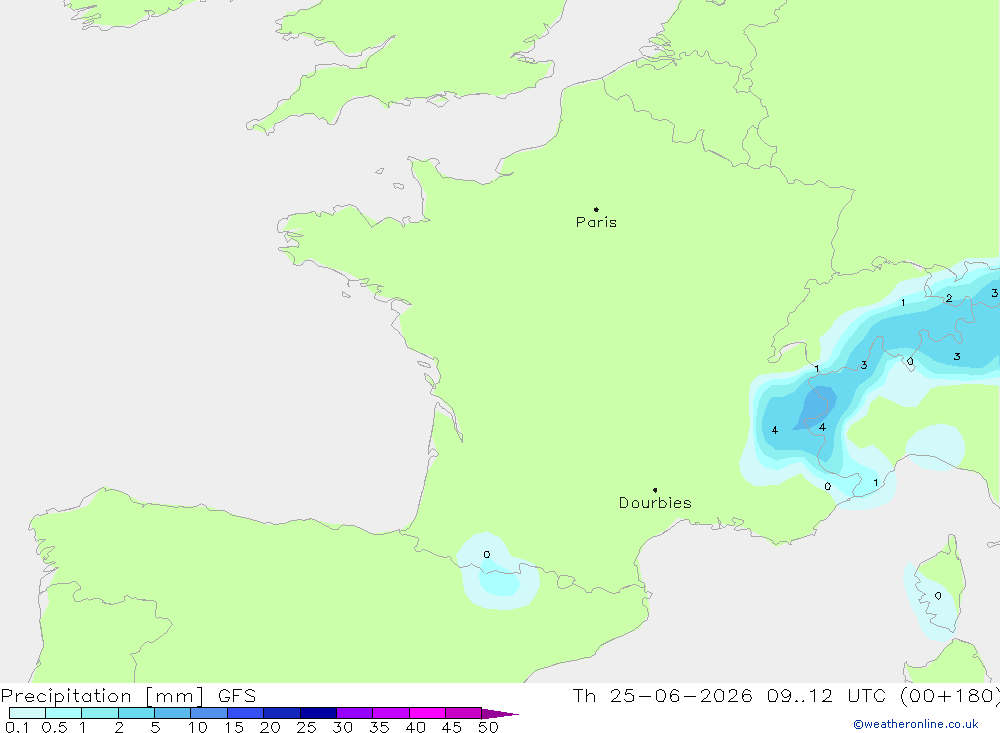Pick the 1–2 mm legend color swatch

coord(99,713)
